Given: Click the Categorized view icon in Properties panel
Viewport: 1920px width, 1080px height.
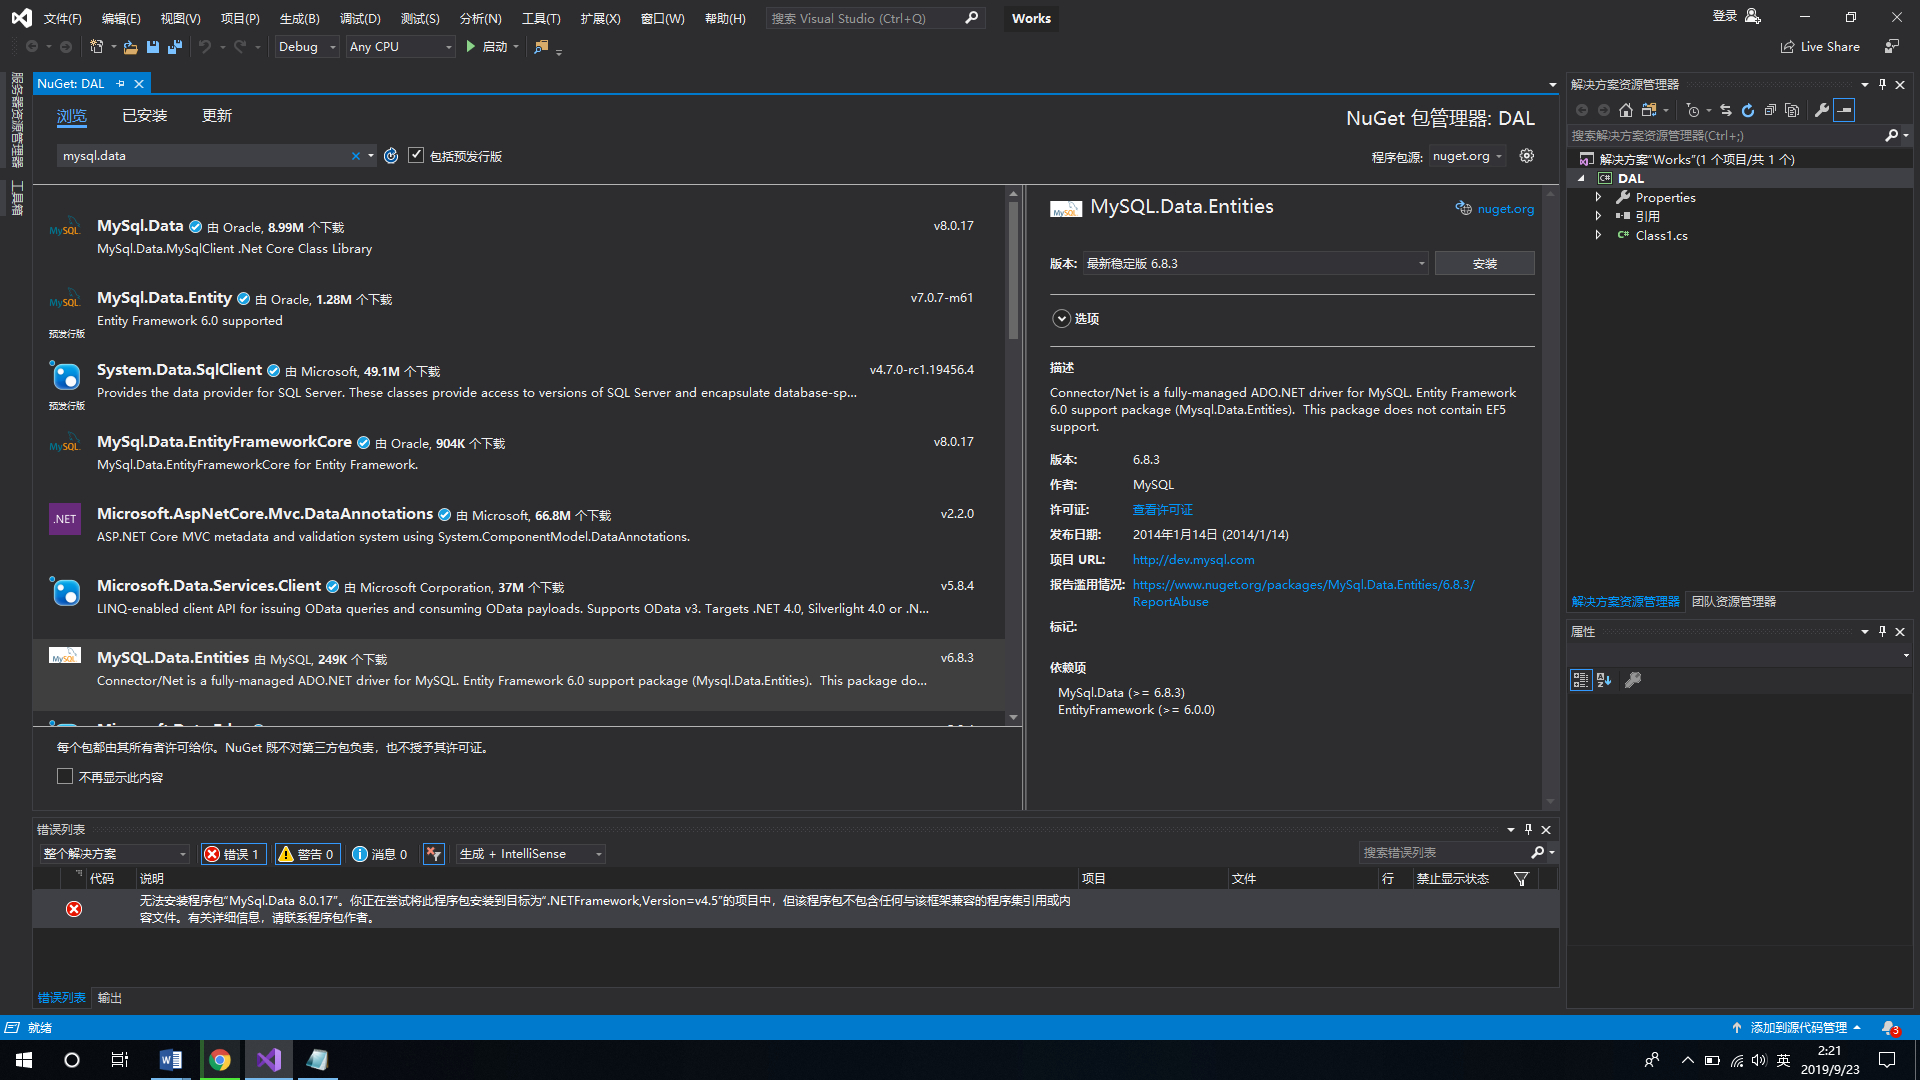Looking at the screenshot, I should (x=1581, y=680).
